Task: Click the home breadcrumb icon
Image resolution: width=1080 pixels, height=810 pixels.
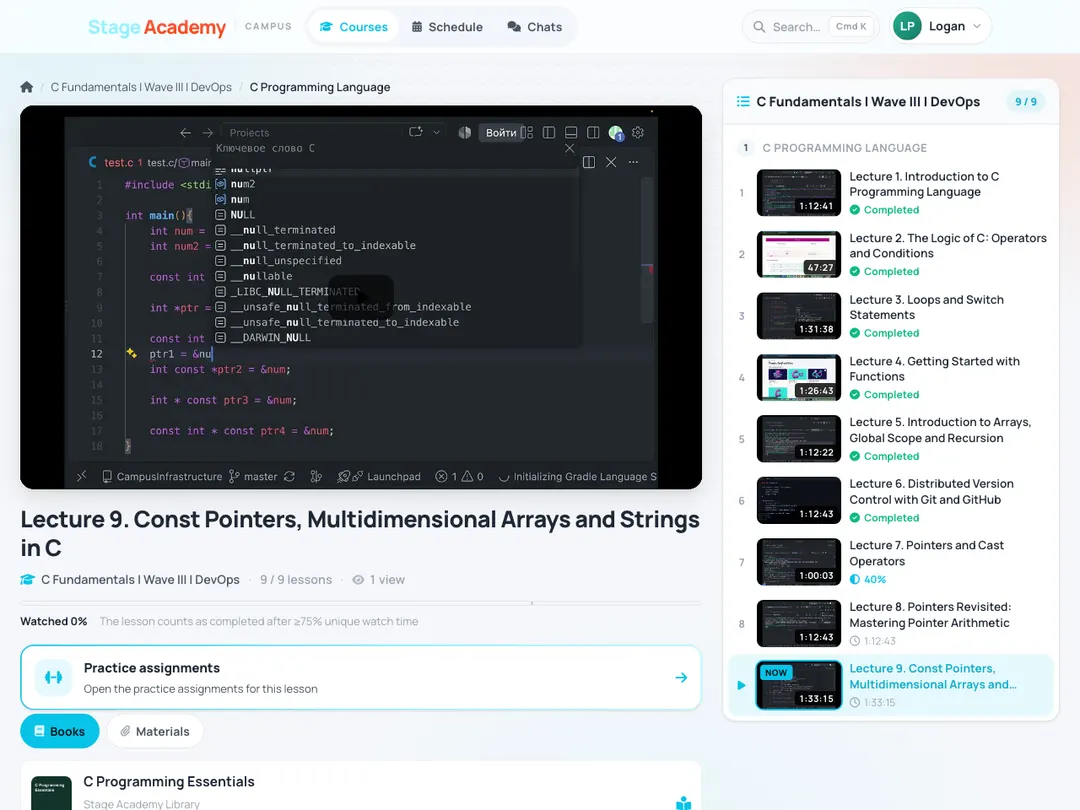Action: click(27, 87)
